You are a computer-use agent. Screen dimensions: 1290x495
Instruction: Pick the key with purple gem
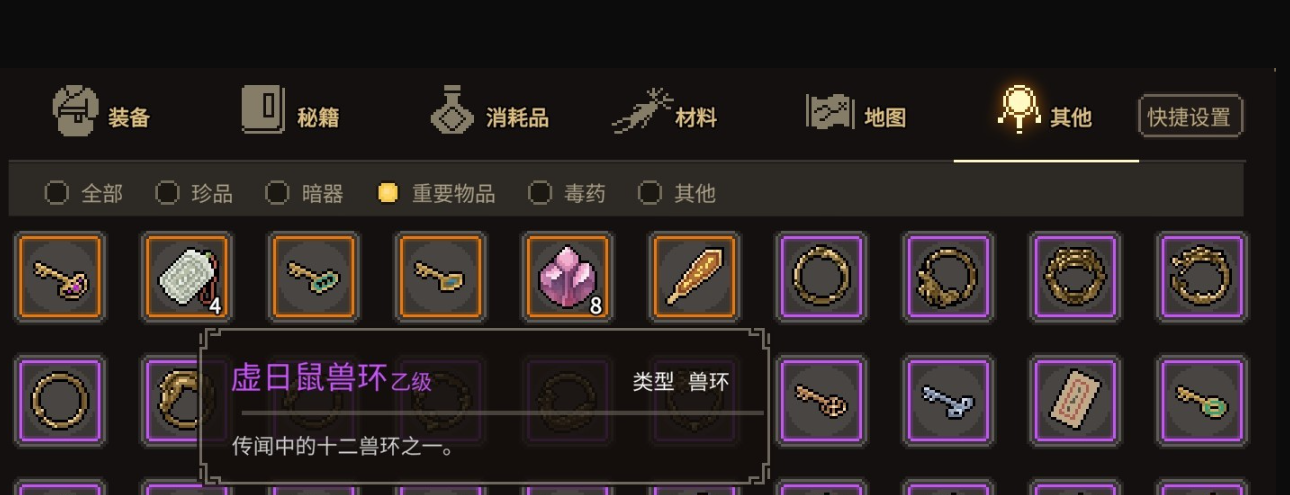point(61,277)
